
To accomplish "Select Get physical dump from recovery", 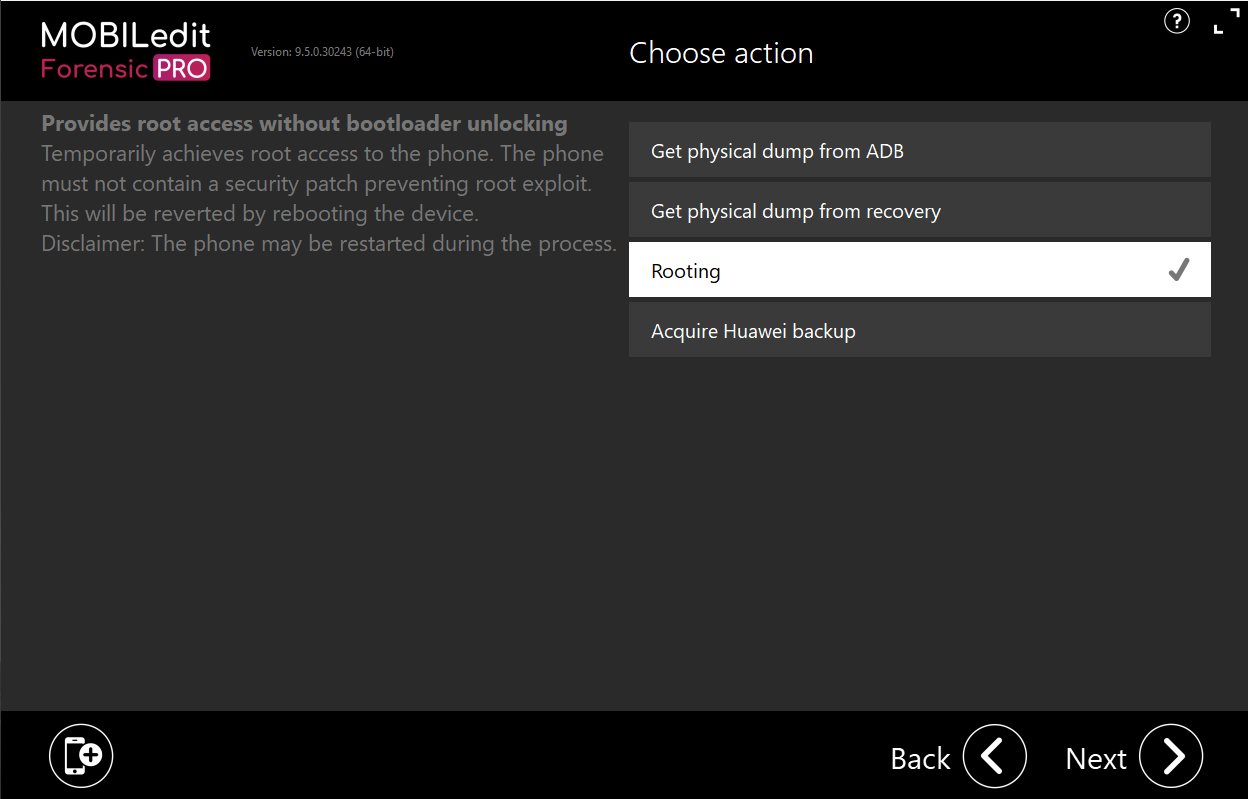I will [x=920, y=210].
